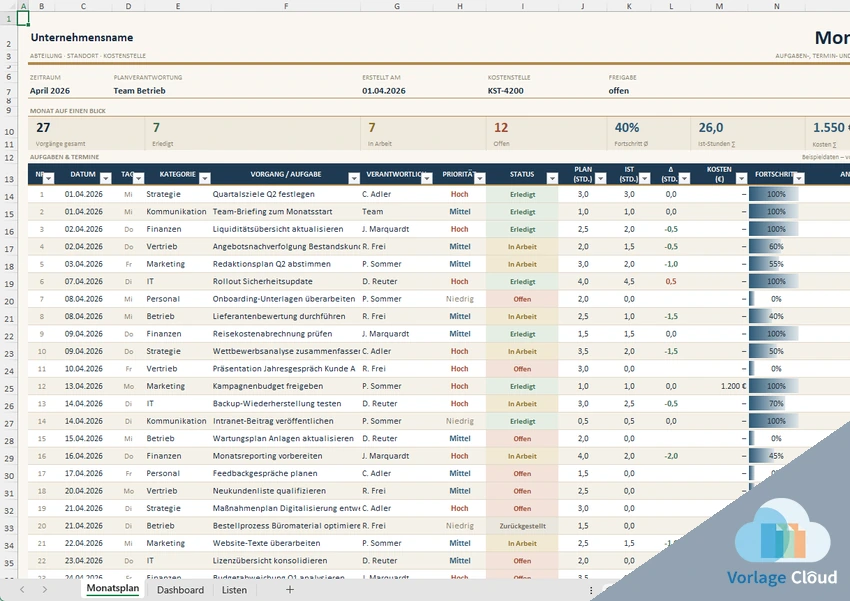Click the 'Unternehmensname' title cell

point(82,37)
